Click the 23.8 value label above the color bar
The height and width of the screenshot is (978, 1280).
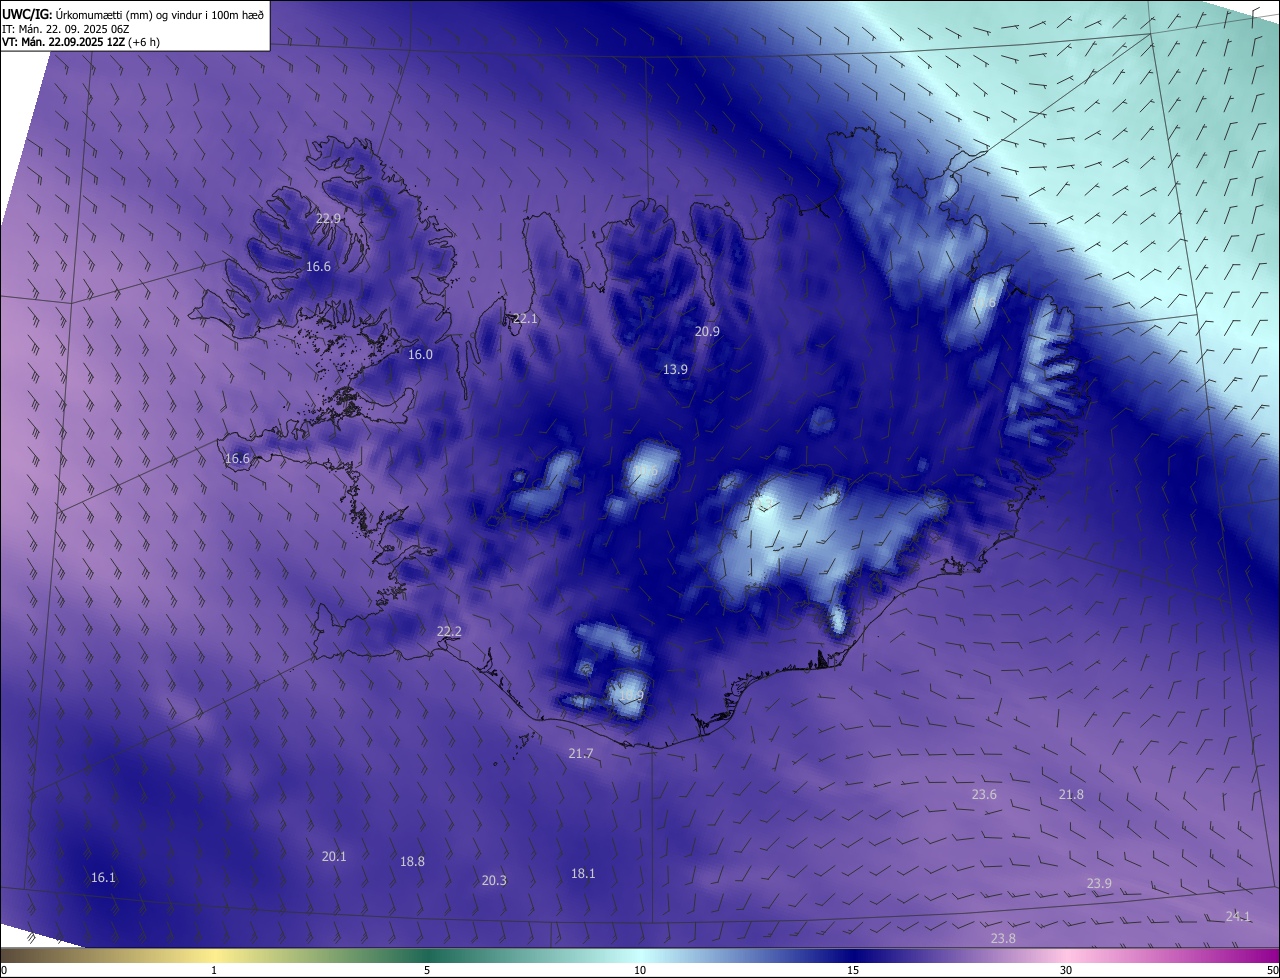pos(1003,938)
